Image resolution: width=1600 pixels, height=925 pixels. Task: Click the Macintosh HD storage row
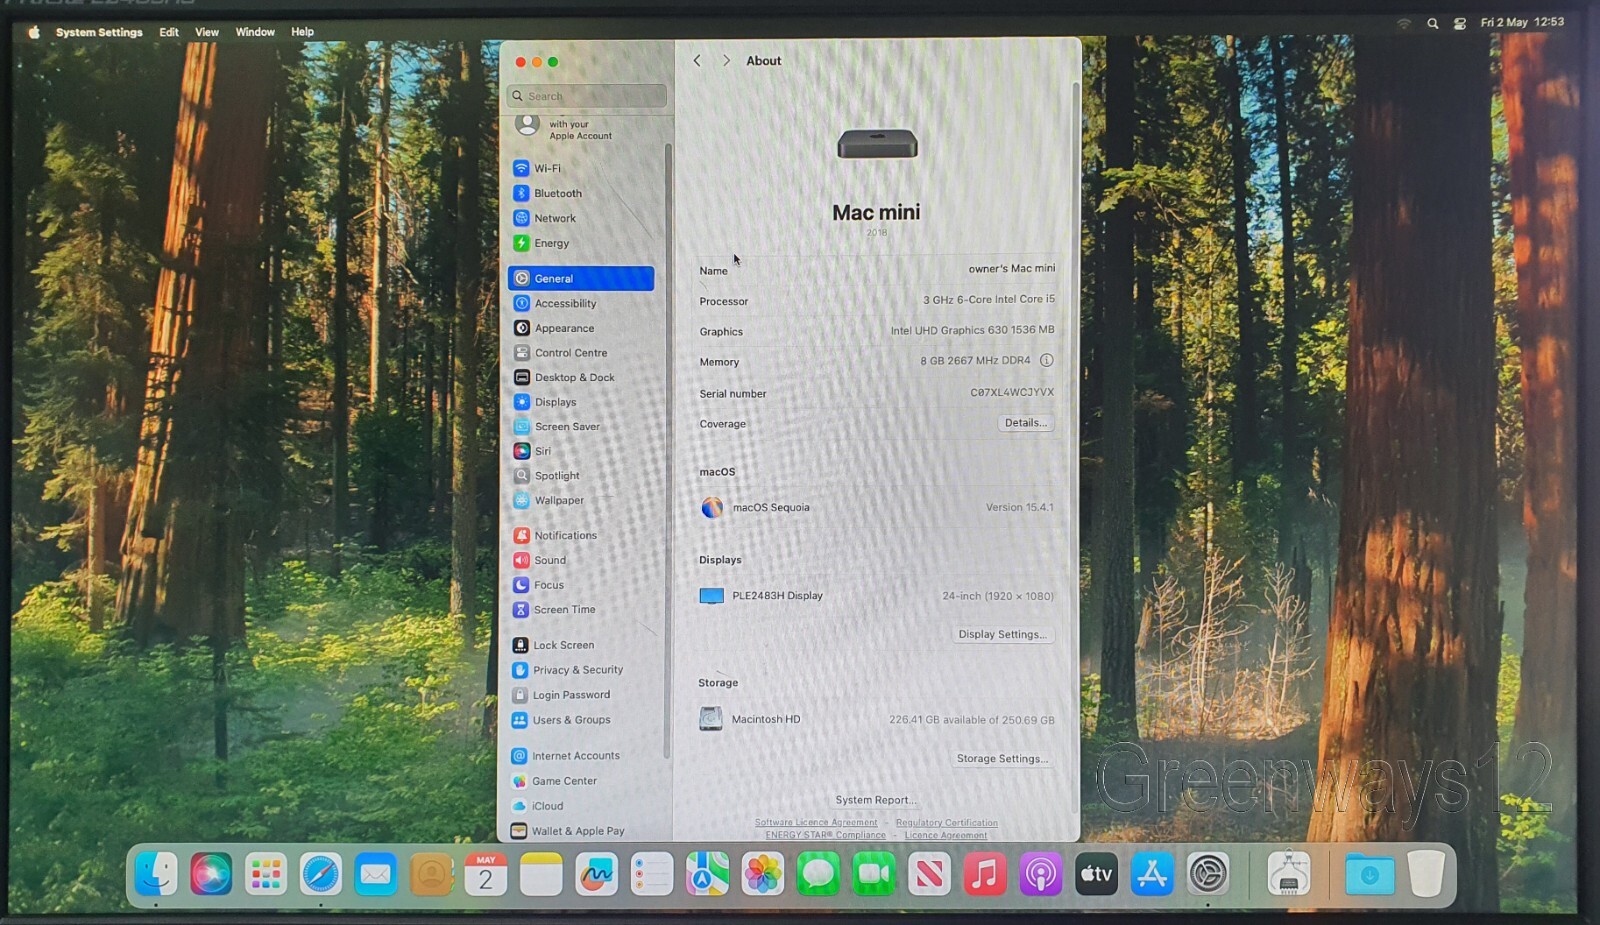point(877,719)
